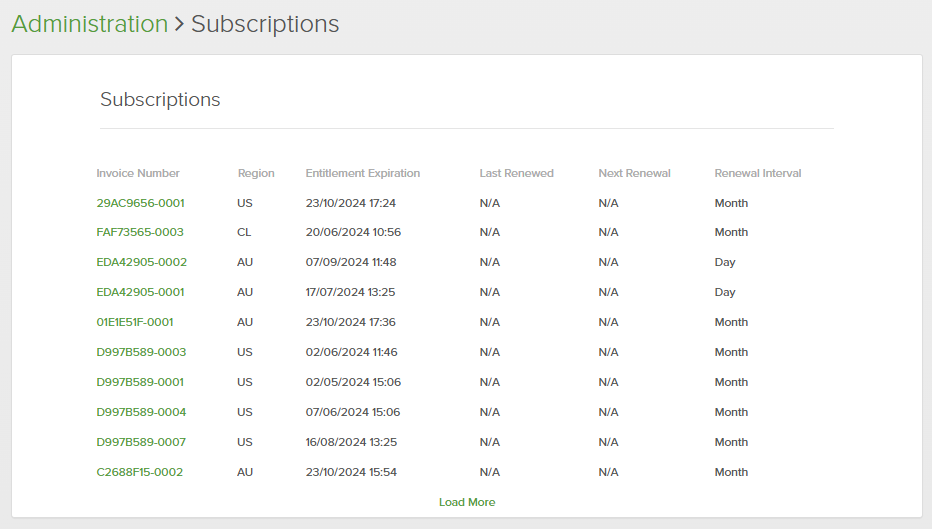
Task: Open invoice FAF73565-0003
Action: 140,232
